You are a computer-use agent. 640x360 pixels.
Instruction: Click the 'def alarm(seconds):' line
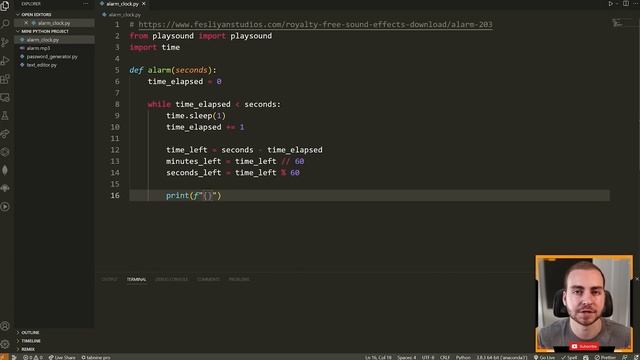point(173,70)
